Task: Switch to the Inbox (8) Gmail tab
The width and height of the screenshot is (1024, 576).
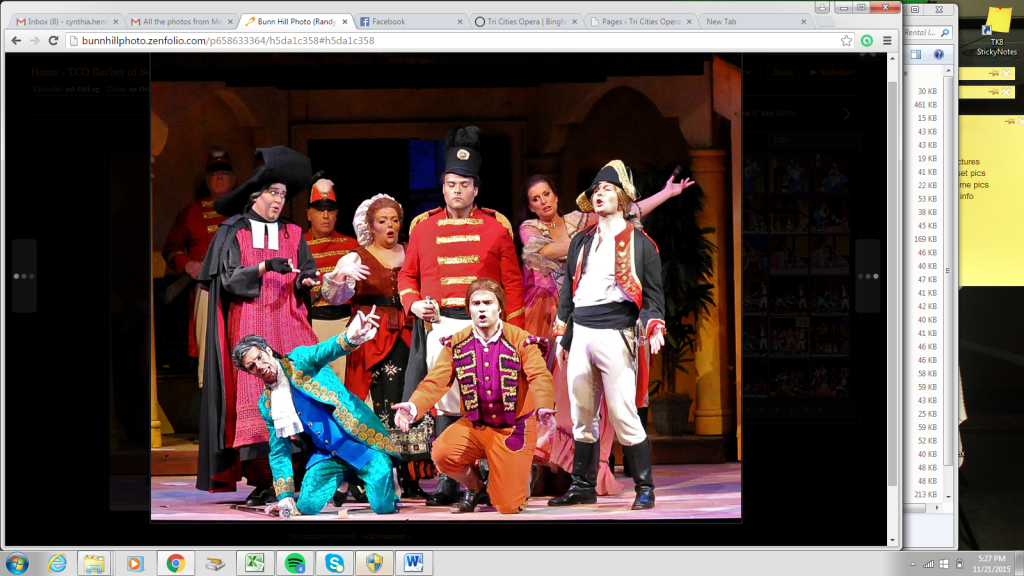Action: [62, 21]
